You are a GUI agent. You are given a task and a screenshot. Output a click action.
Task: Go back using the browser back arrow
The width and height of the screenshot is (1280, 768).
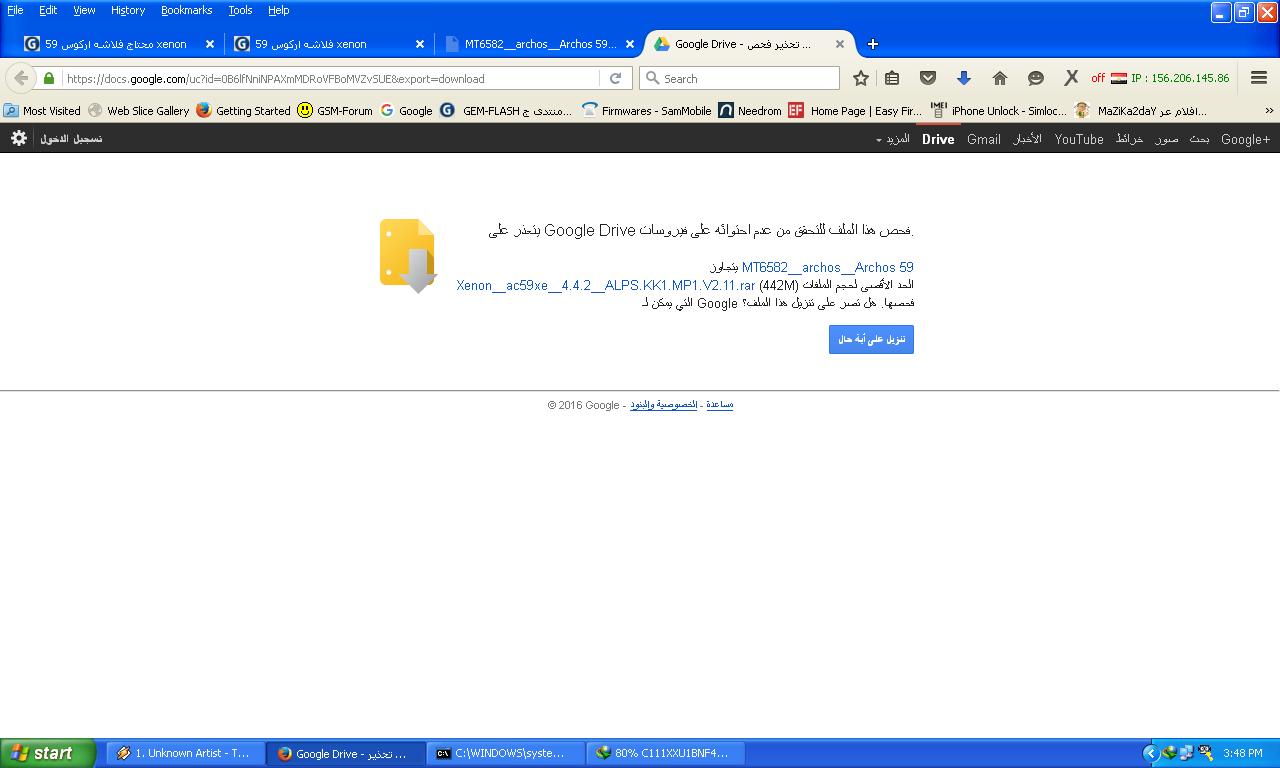click(21, 78)
